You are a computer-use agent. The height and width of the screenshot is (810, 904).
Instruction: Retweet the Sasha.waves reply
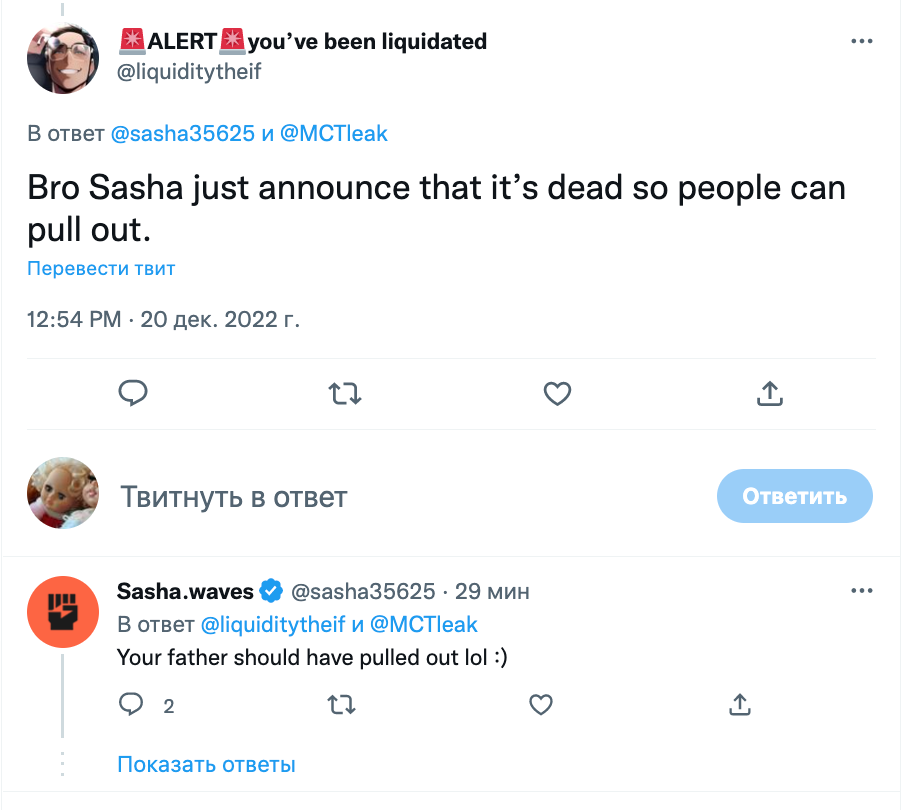point(342,705)
